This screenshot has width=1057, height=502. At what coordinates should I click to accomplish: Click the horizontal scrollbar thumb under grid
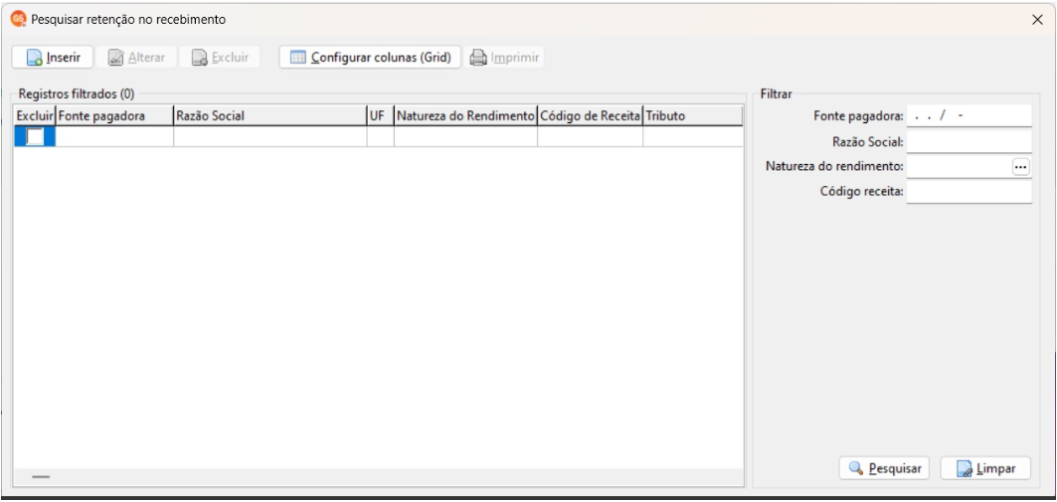click(x=41, y=477)
